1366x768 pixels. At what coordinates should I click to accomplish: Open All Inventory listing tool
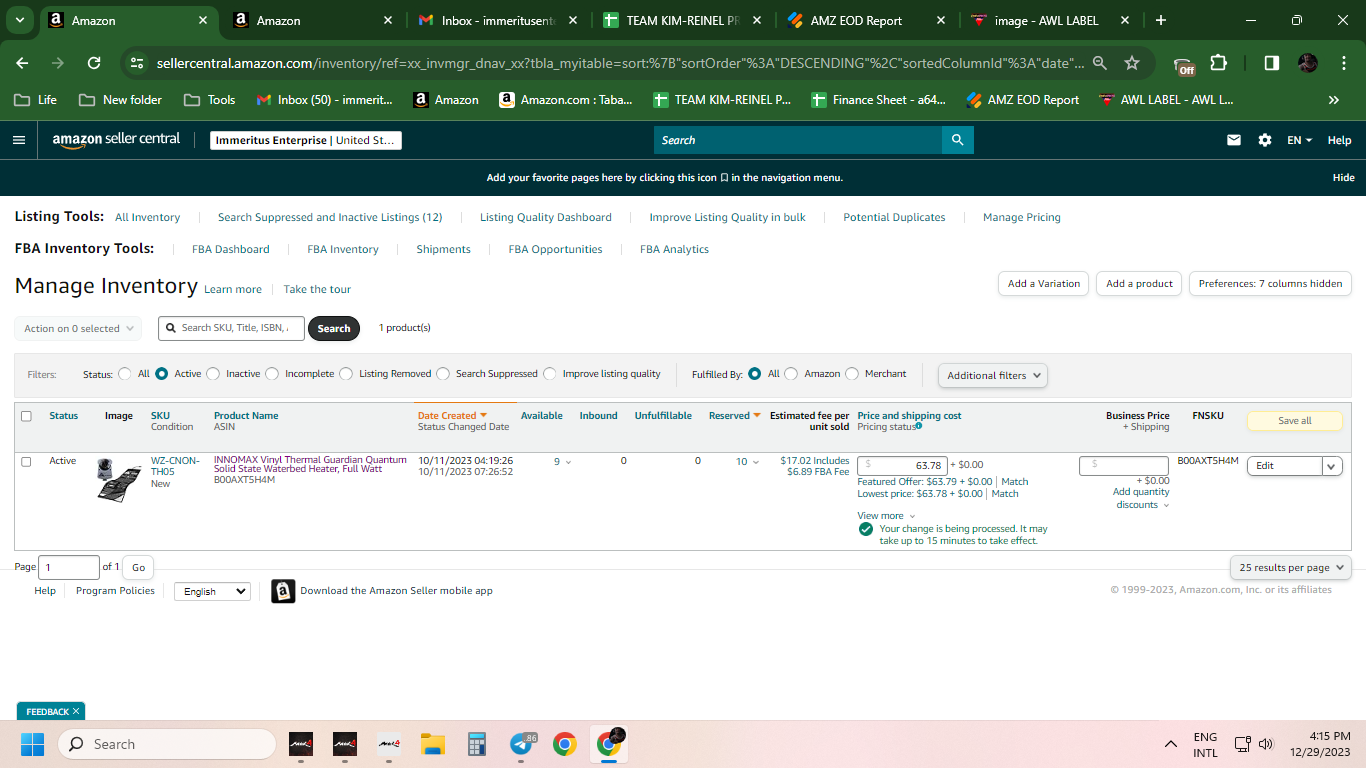[148, 217]
